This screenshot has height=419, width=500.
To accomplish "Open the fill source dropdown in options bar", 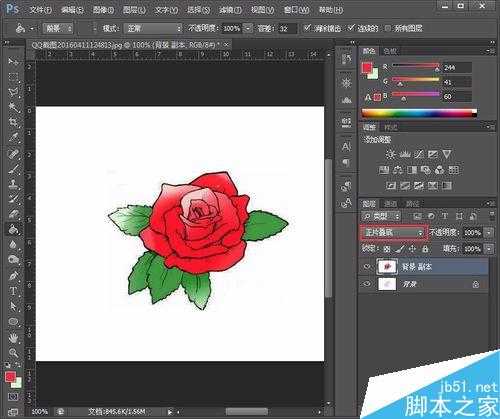I will click(58, 29).
